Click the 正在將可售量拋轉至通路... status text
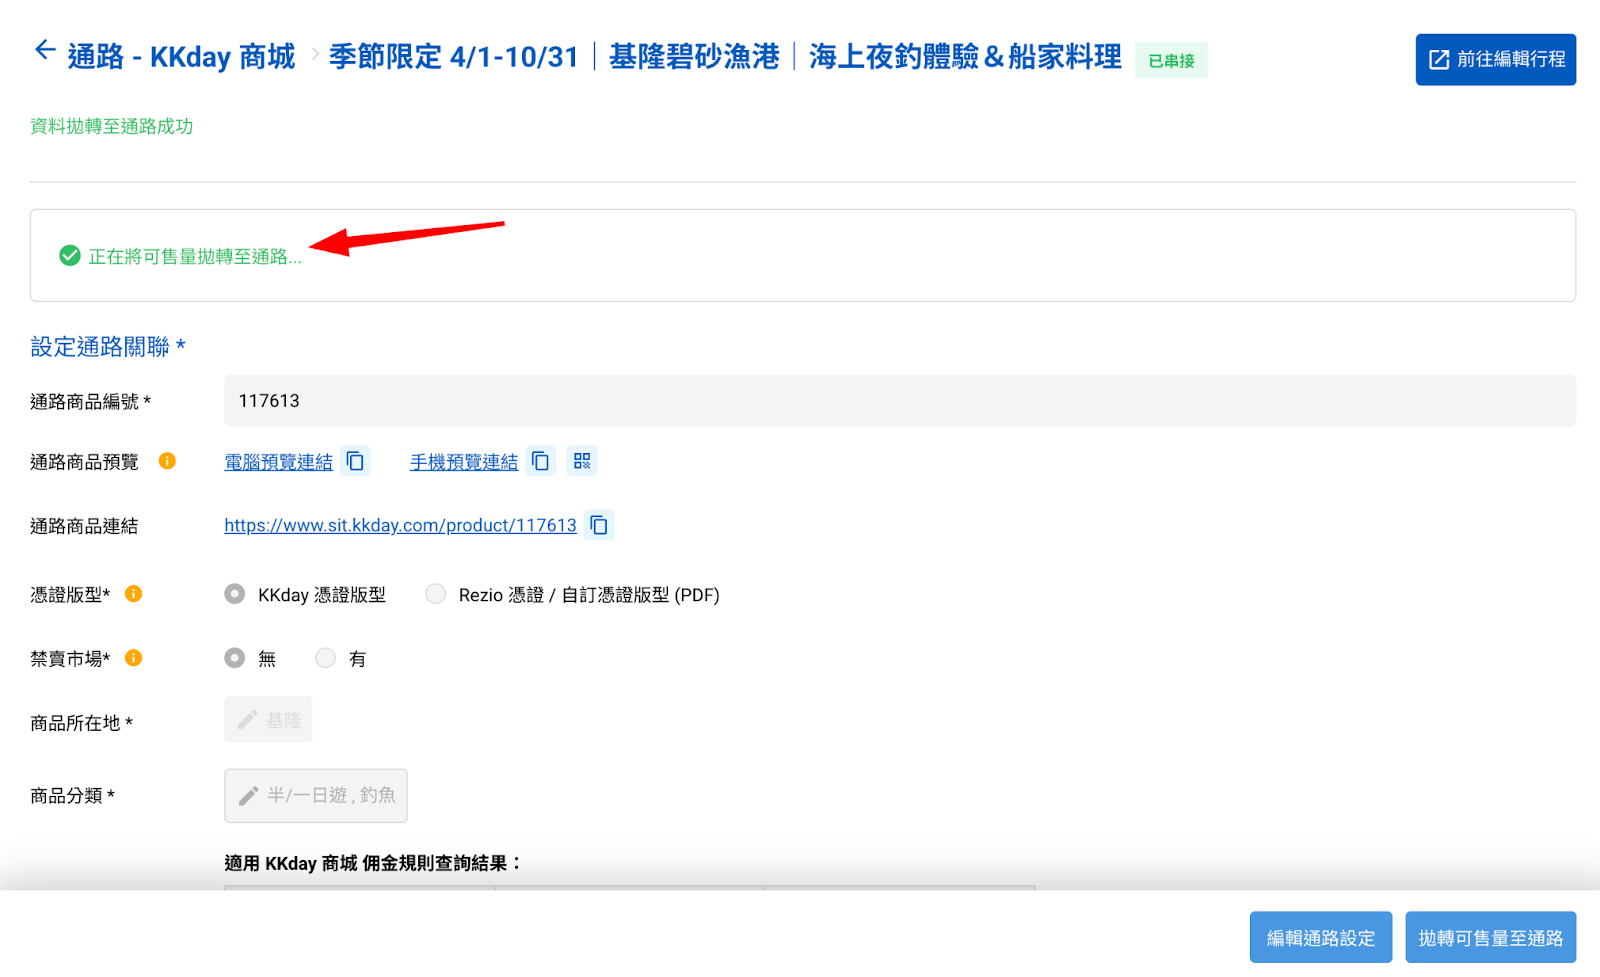 click(x=194, y=257)
